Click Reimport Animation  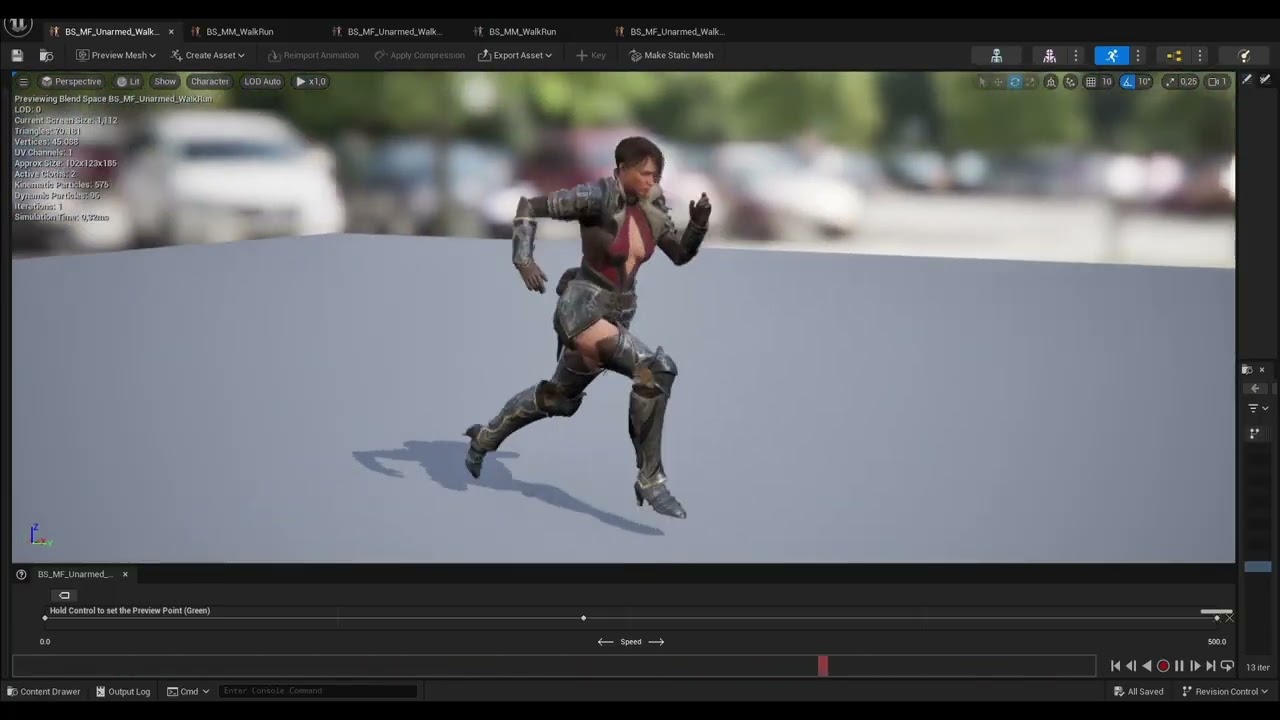coord(313,55)
